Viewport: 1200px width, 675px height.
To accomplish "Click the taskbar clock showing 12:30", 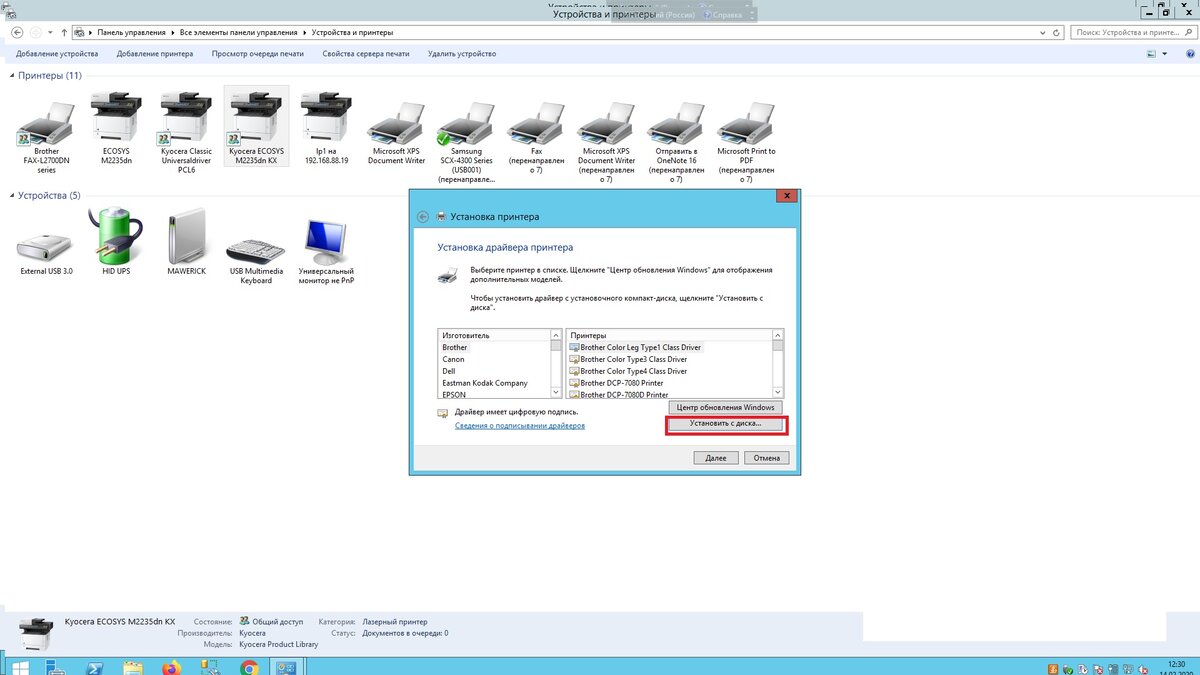I will coord(1176,666).
